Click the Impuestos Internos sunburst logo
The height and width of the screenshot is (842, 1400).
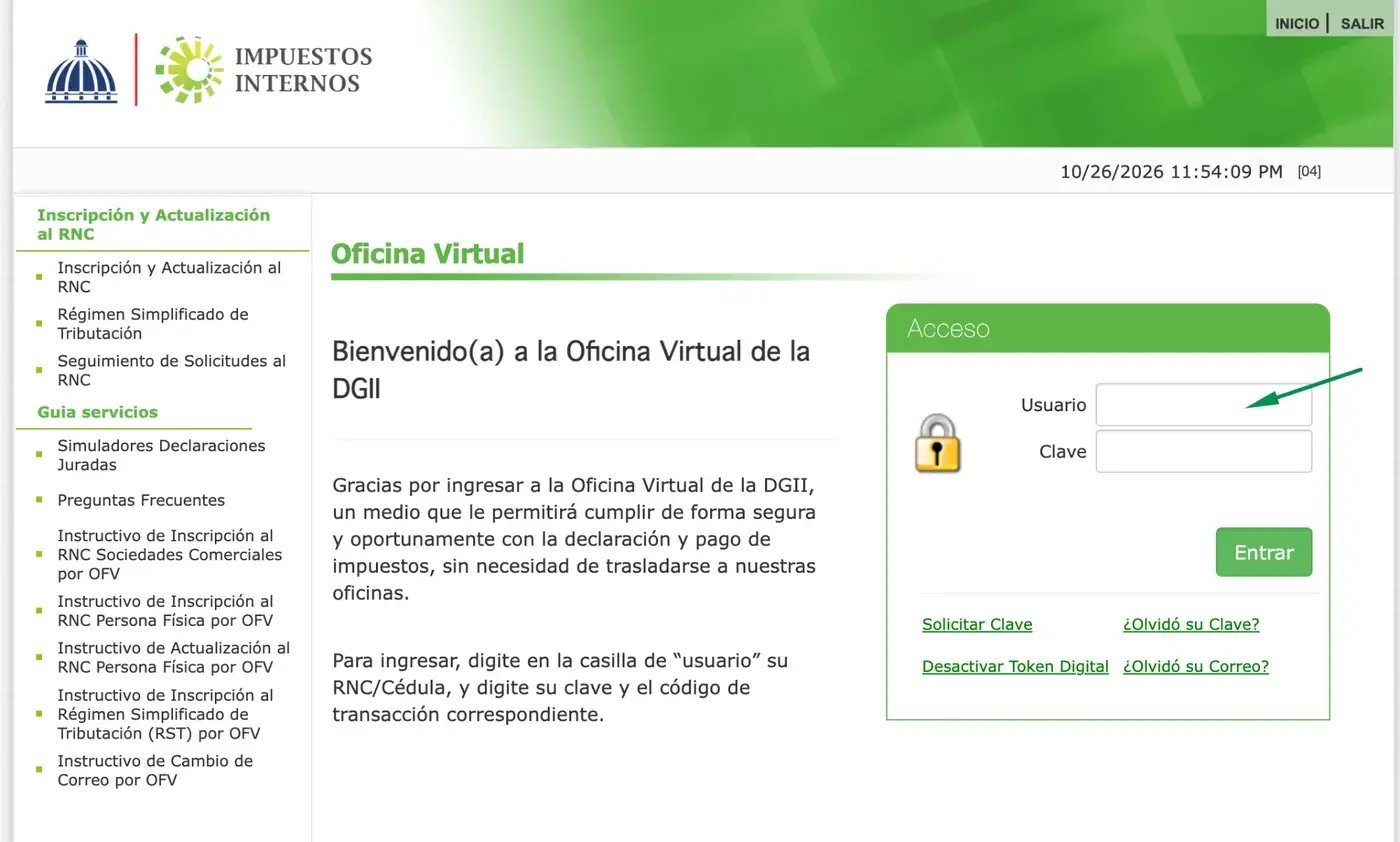[x=190, y=70]
